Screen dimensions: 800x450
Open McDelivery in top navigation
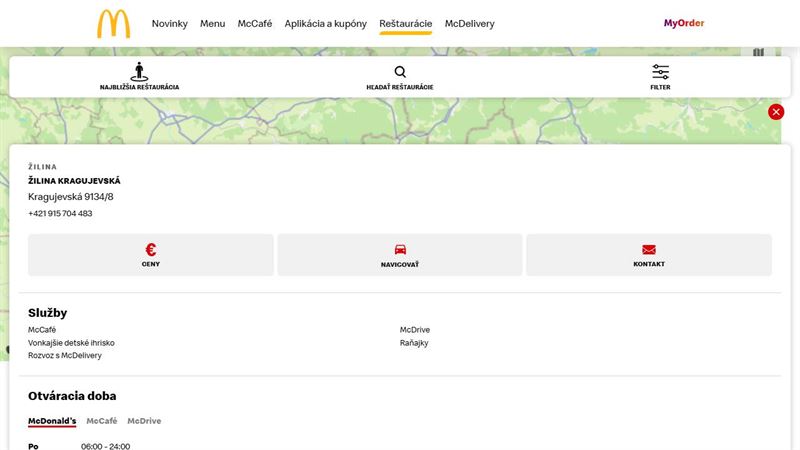point(469,23)
